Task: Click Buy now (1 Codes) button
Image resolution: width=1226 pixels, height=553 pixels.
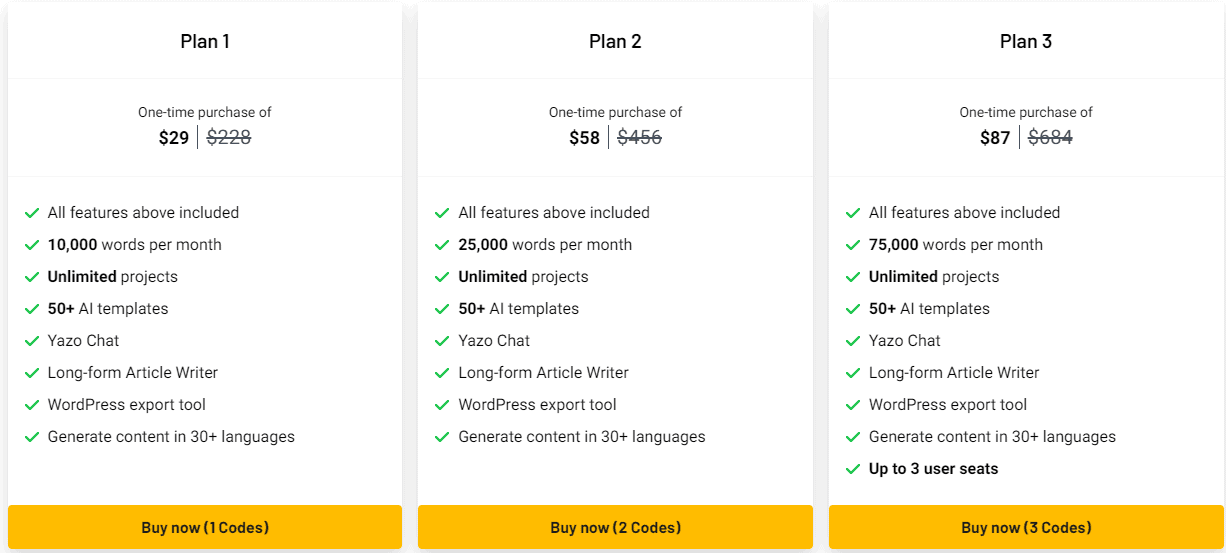Action: click(205, 527)
